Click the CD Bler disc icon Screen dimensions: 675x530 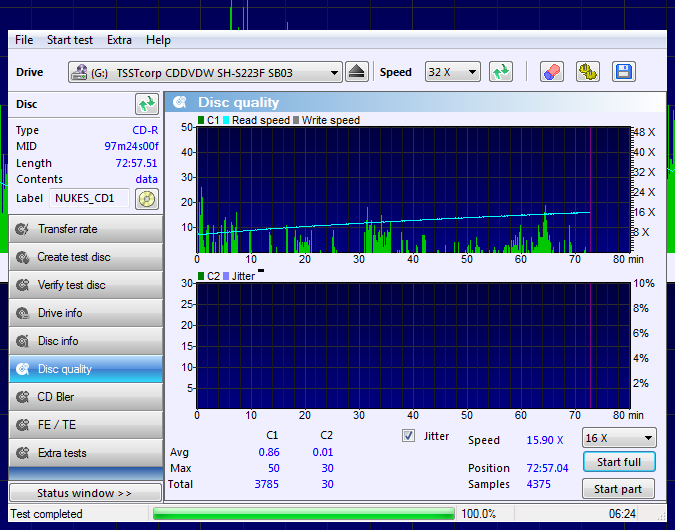(22, 397)
